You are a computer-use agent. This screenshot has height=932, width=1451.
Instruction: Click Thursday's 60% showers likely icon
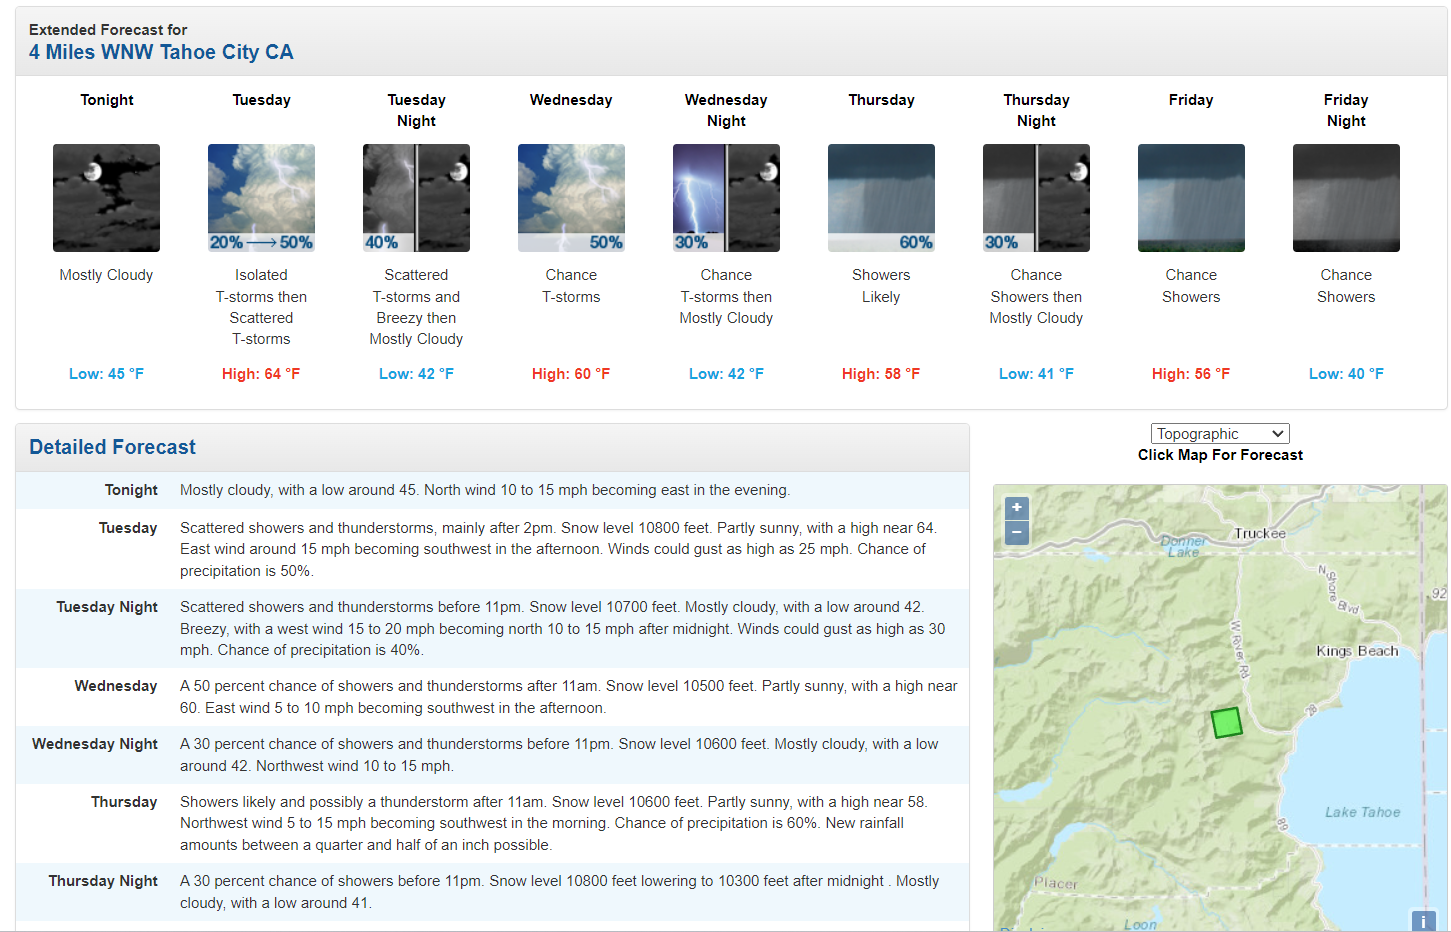(881, 198)
